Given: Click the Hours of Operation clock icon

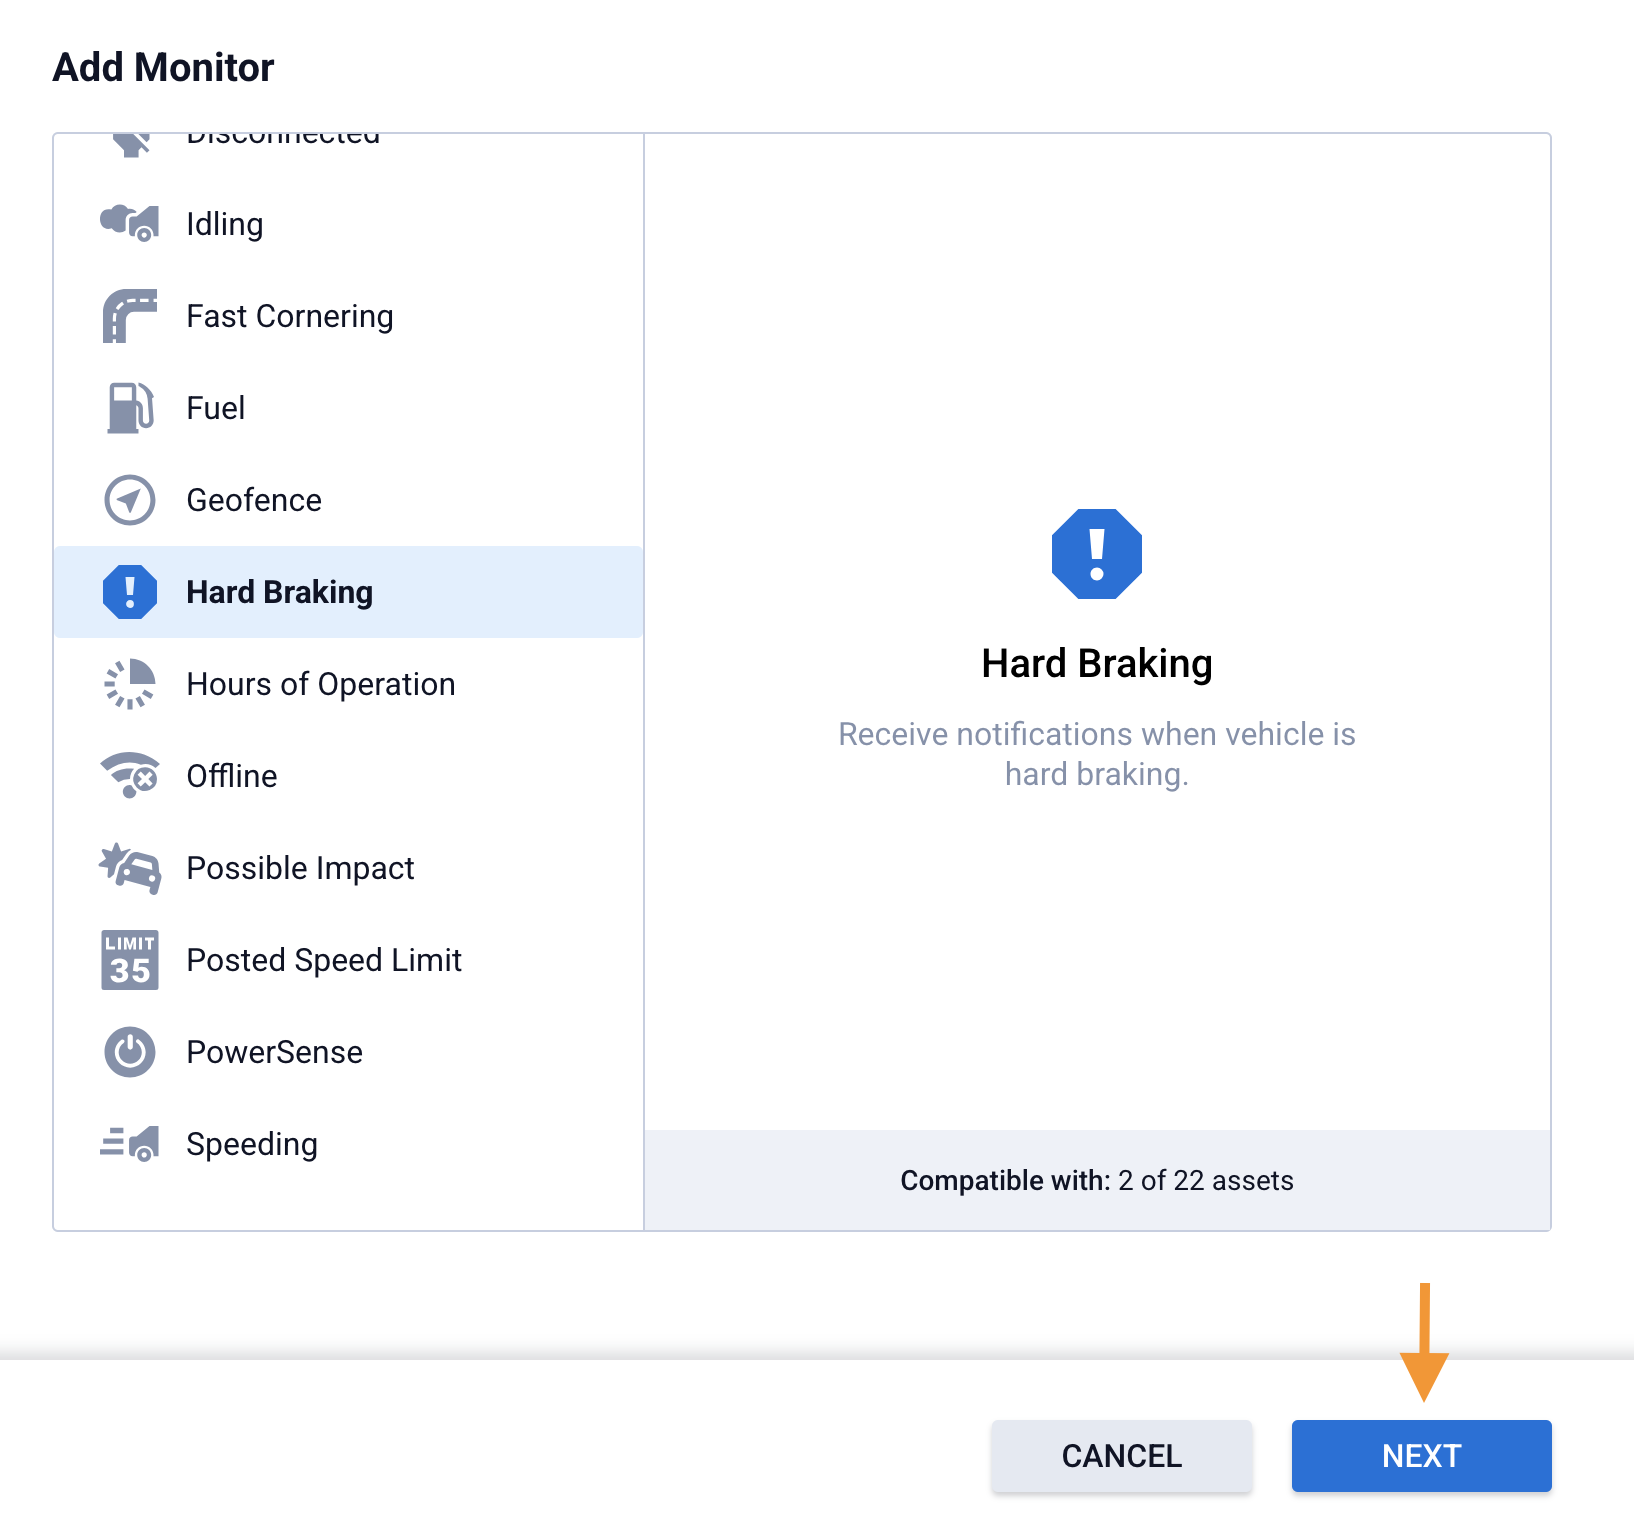Looking at the screenshot, I should (x=129, y=684).
